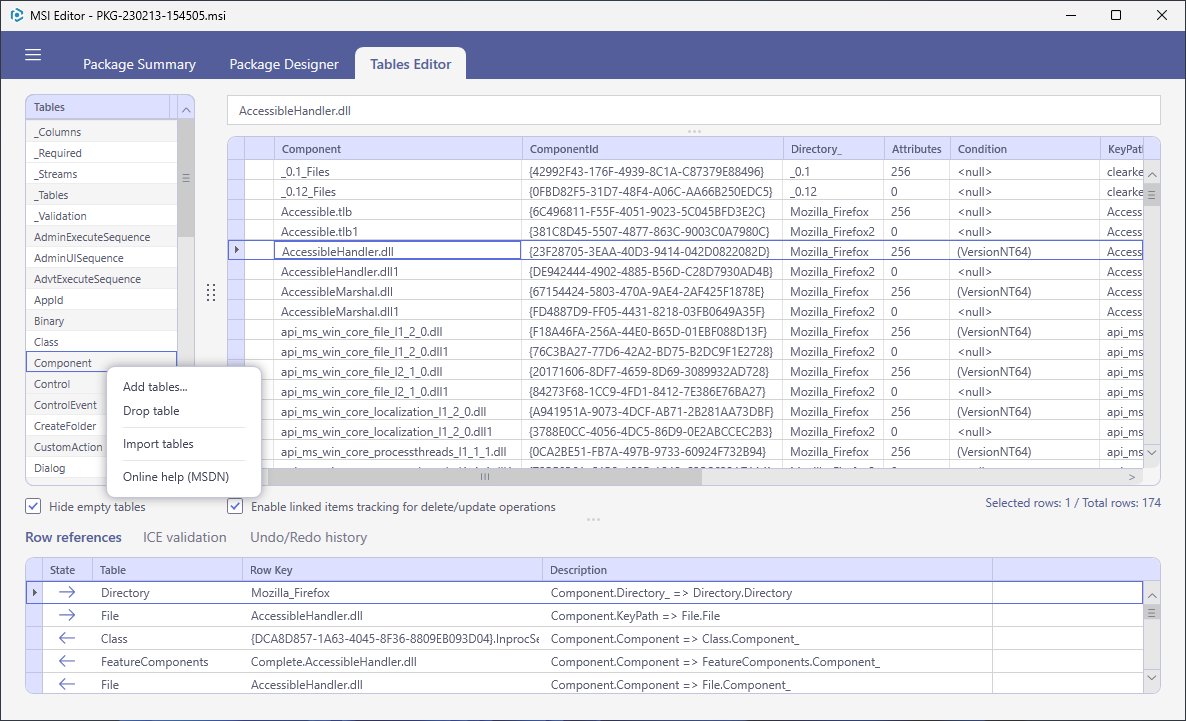This screenshot has width=1186, height=721.
Task: Choose Drop table from context menu
Action: coord(151,411)
